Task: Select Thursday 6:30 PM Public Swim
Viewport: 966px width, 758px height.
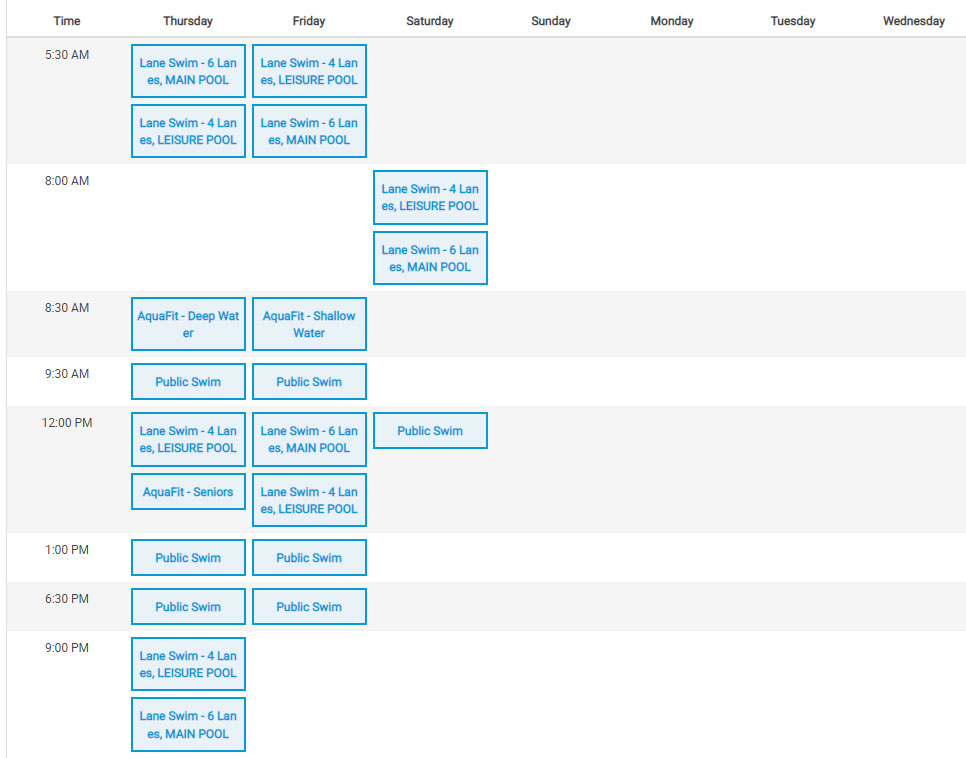Action: [188, 606]
